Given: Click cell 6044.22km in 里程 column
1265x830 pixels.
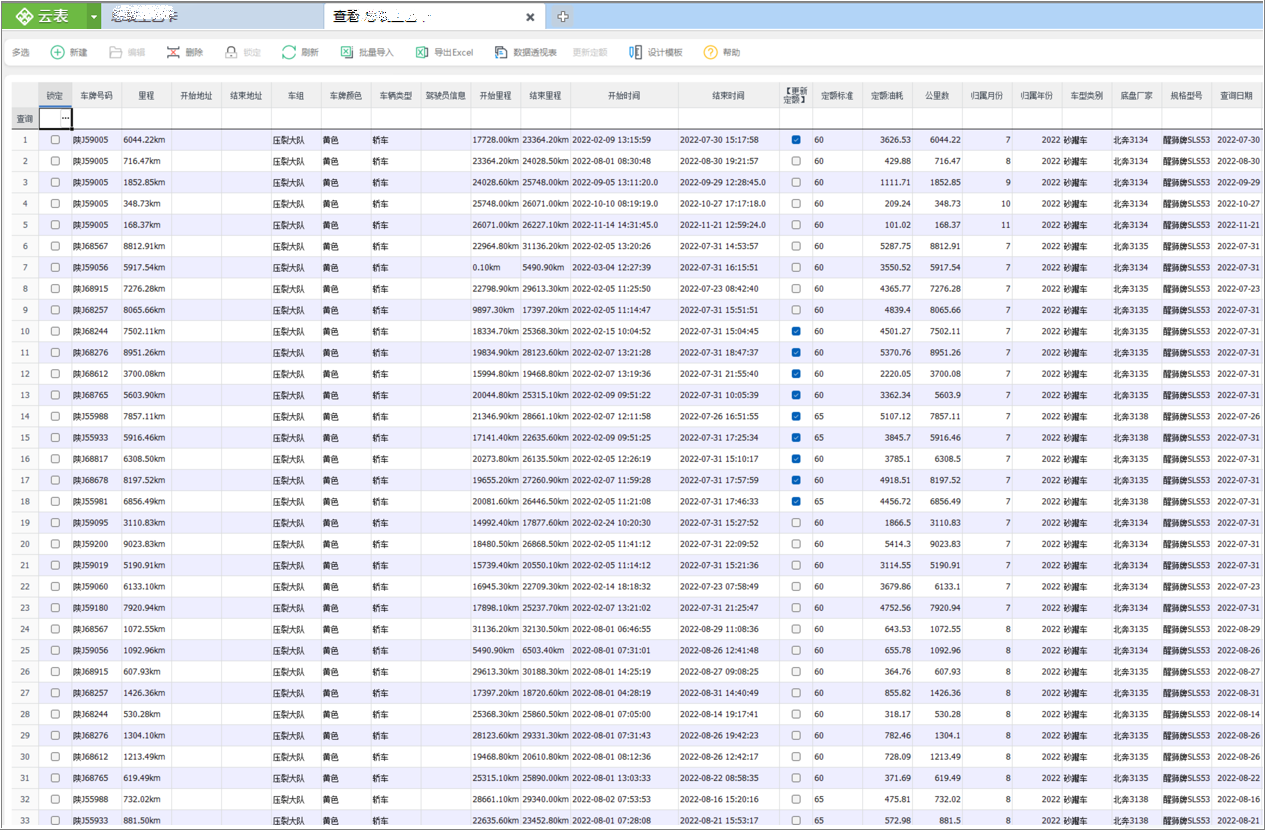Looking at the screenshot, I should click(x=146, y=140).
